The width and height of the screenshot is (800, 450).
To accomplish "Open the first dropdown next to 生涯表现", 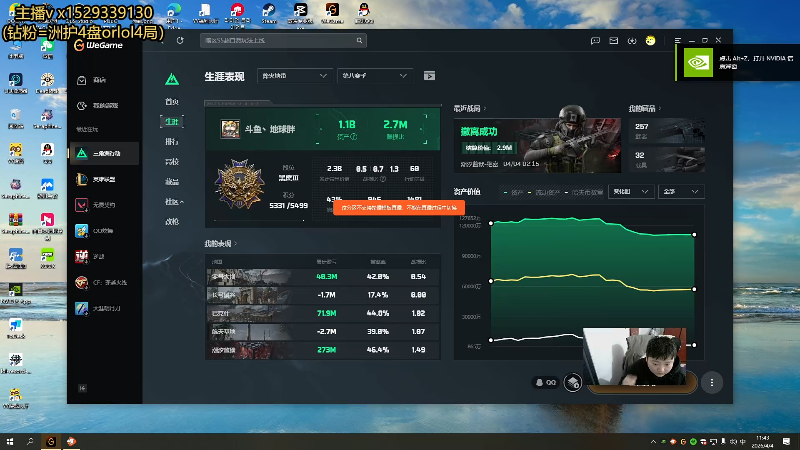I will coord(294,76).
